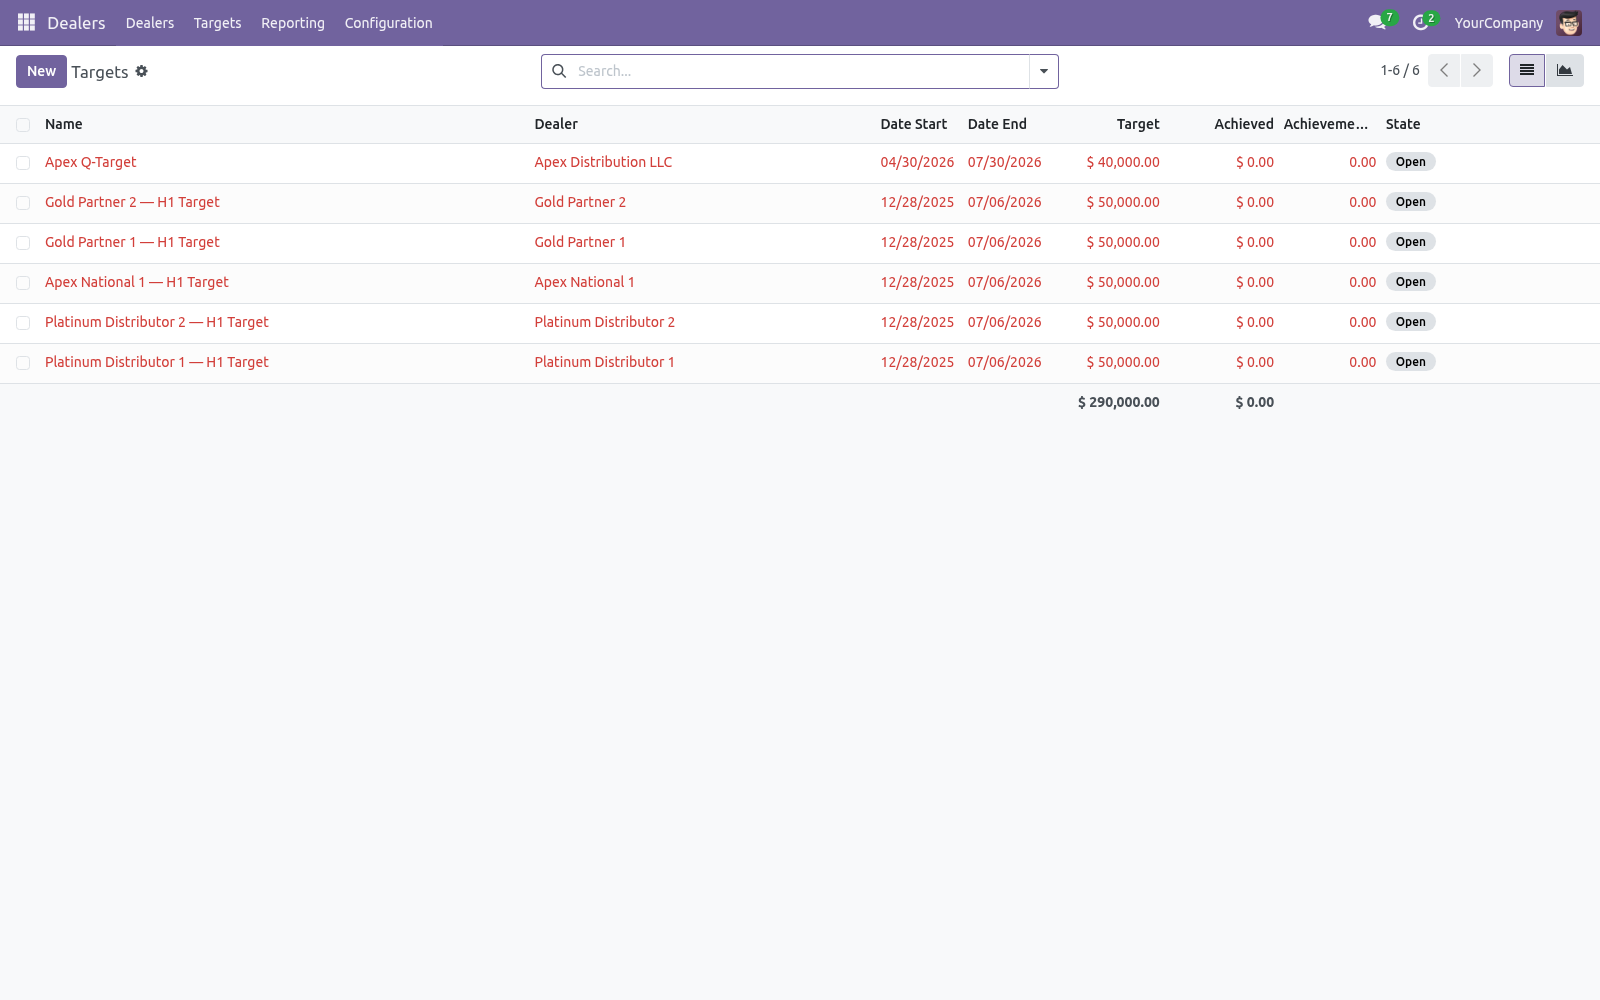The width and height of the screenshot is (1600, 1000).
Task: Switch to graph view
Action: tap(1565, 70)
